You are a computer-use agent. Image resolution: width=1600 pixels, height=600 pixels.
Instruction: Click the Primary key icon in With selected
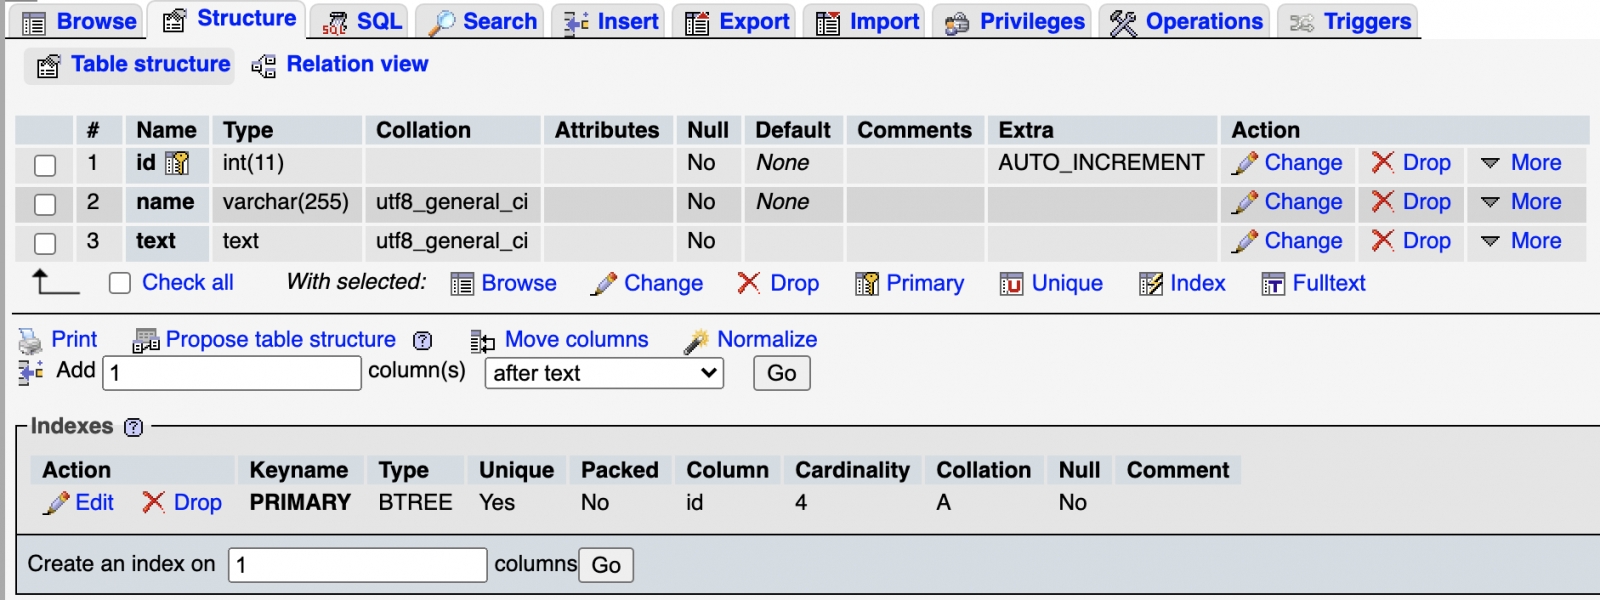click(x=866, y=284)
